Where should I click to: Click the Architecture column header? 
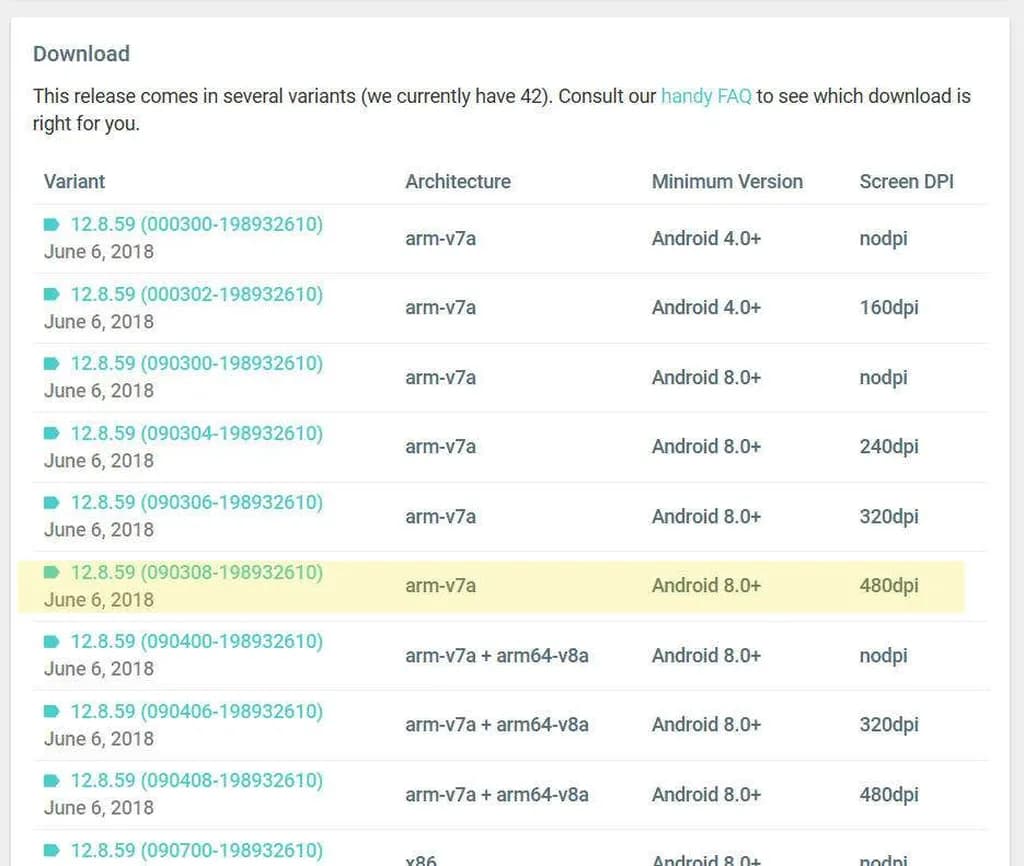pyautogui.click(x=458, y=182)
